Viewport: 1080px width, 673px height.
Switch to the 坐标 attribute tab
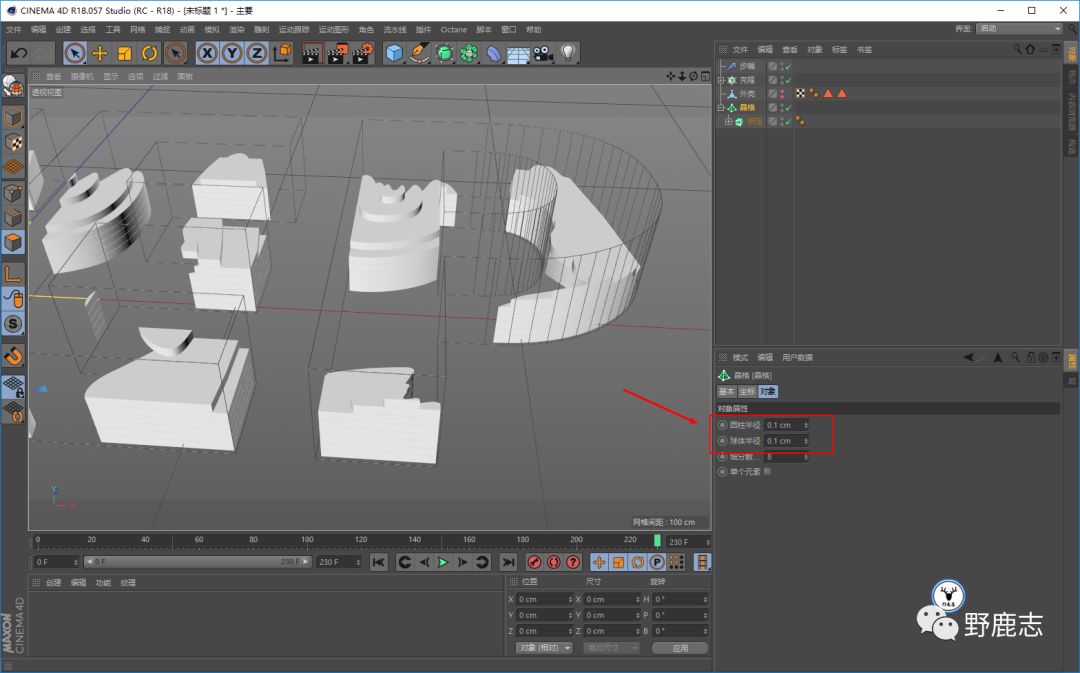point(746,391)
